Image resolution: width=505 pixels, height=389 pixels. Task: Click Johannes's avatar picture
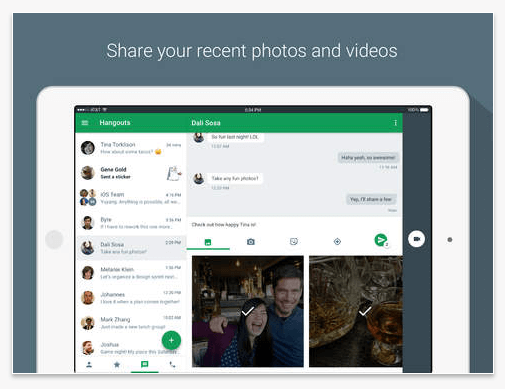tap(88, 298)
